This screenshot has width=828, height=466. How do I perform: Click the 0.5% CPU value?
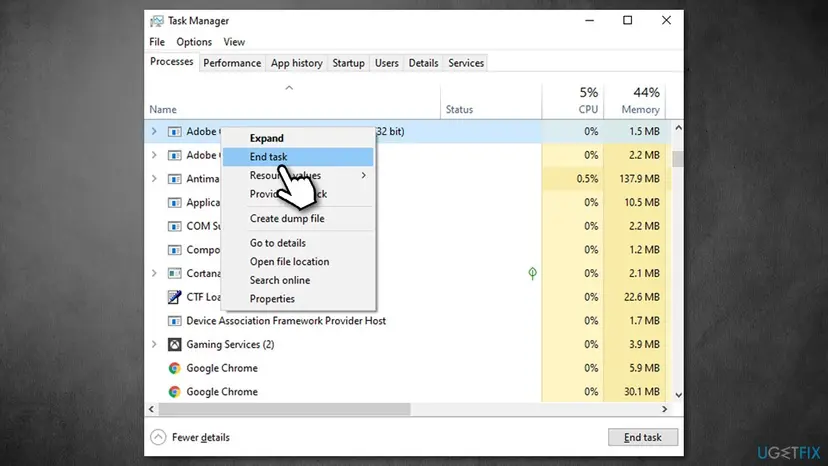click(x=587, y=179)
